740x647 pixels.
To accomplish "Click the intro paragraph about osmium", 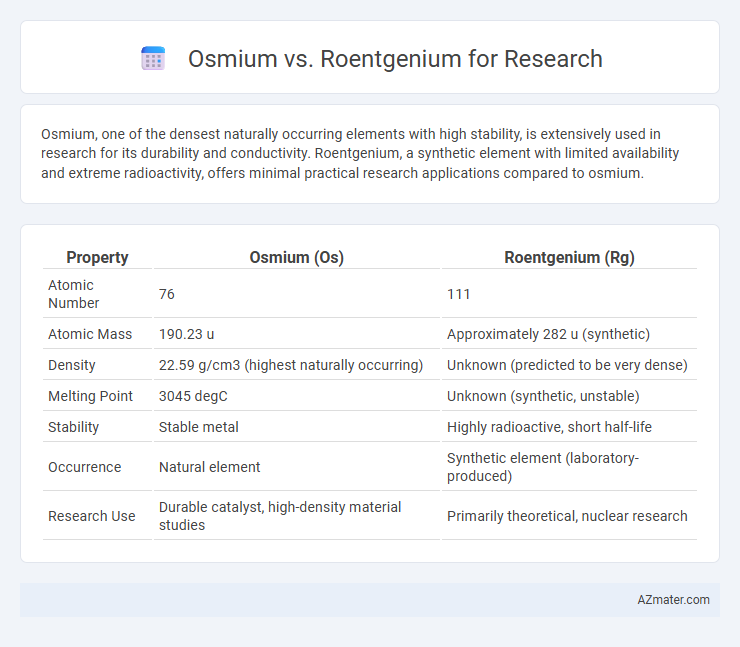I will tap(360, 153).
